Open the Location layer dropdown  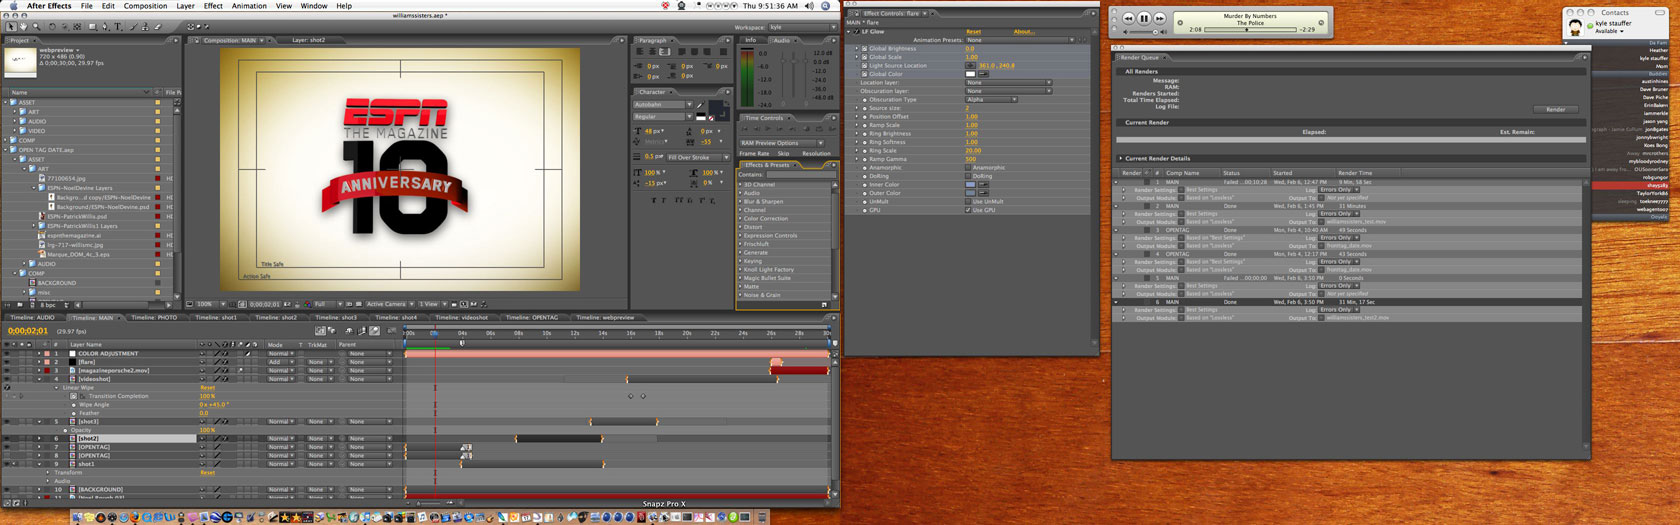click(1008, 83)
